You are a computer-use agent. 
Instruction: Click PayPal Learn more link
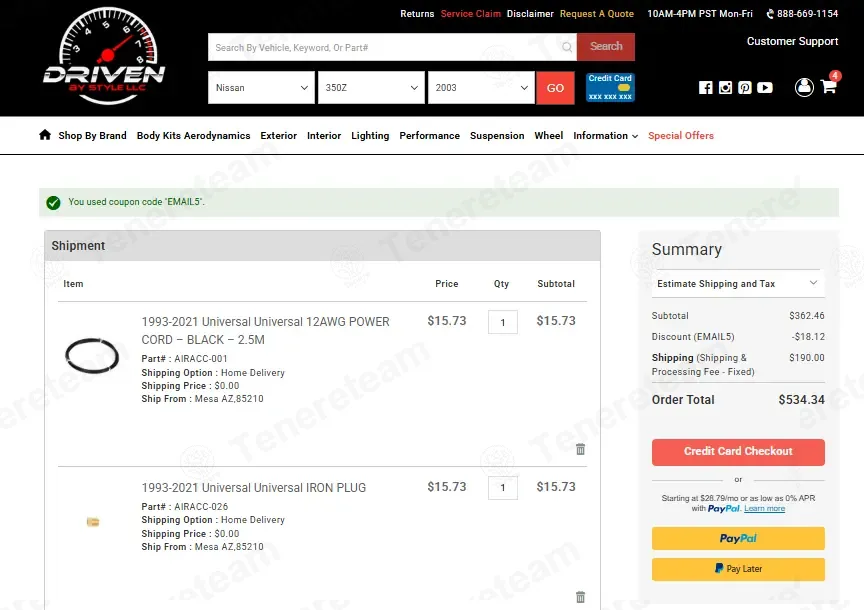pyautogui.click(x=764, y=509)
